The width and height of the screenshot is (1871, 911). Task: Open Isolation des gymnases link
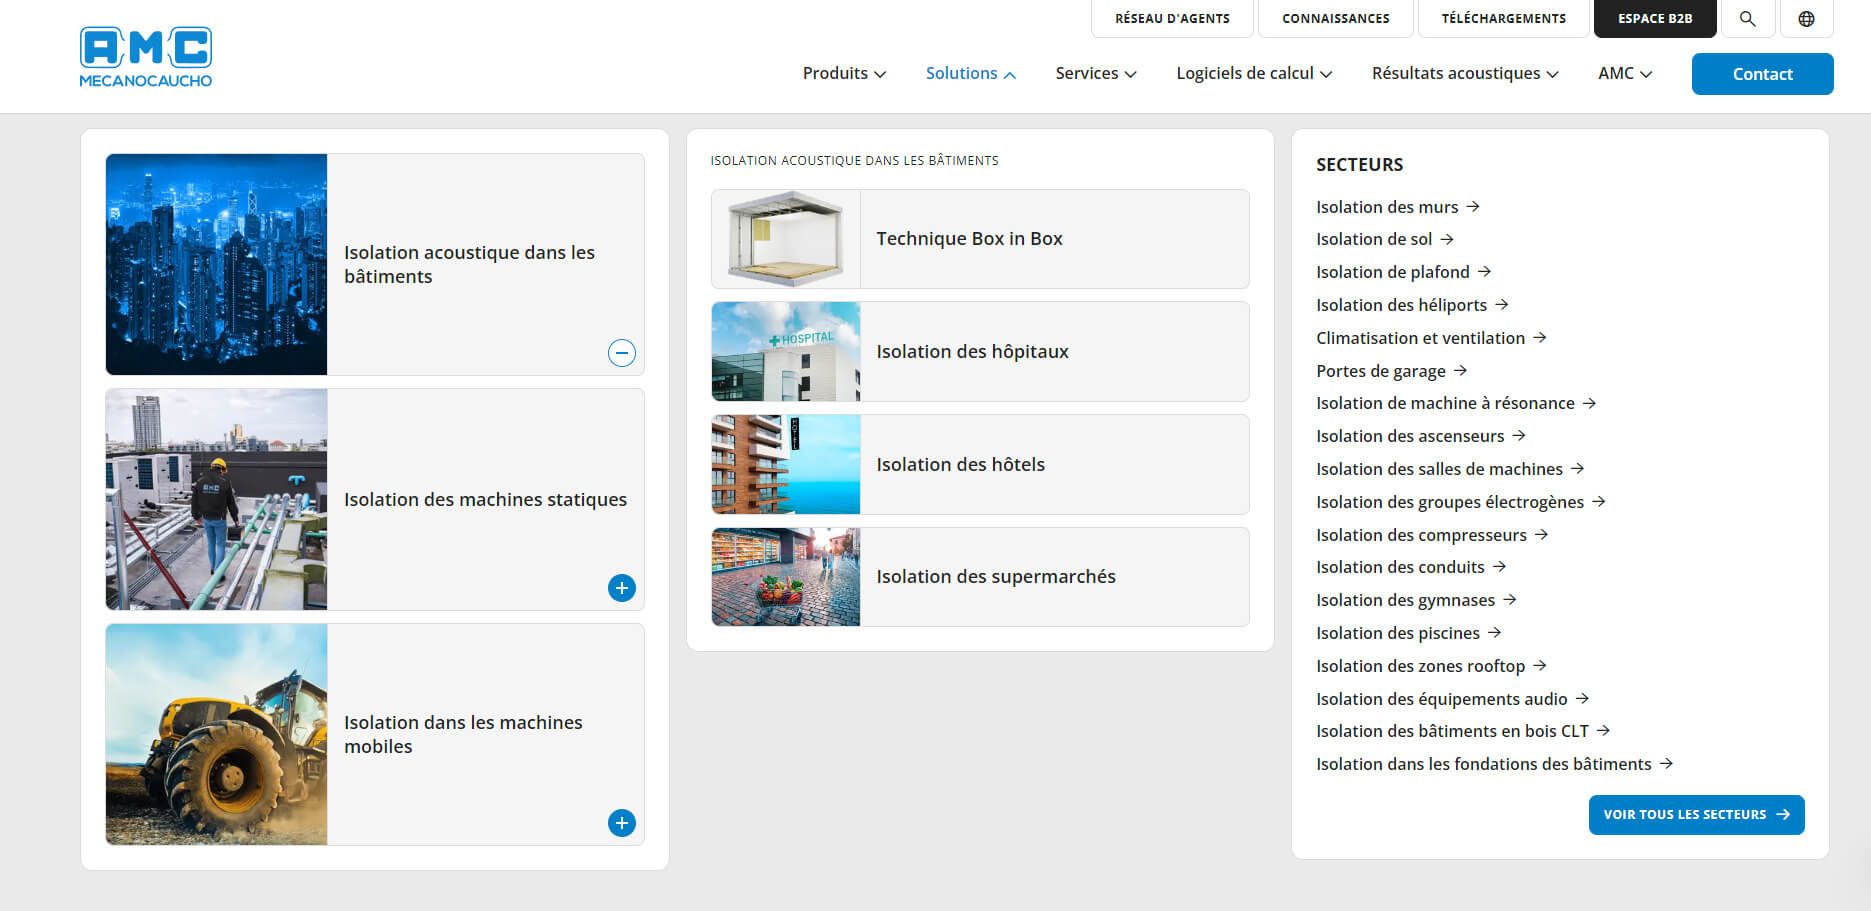click(1417, 600)
